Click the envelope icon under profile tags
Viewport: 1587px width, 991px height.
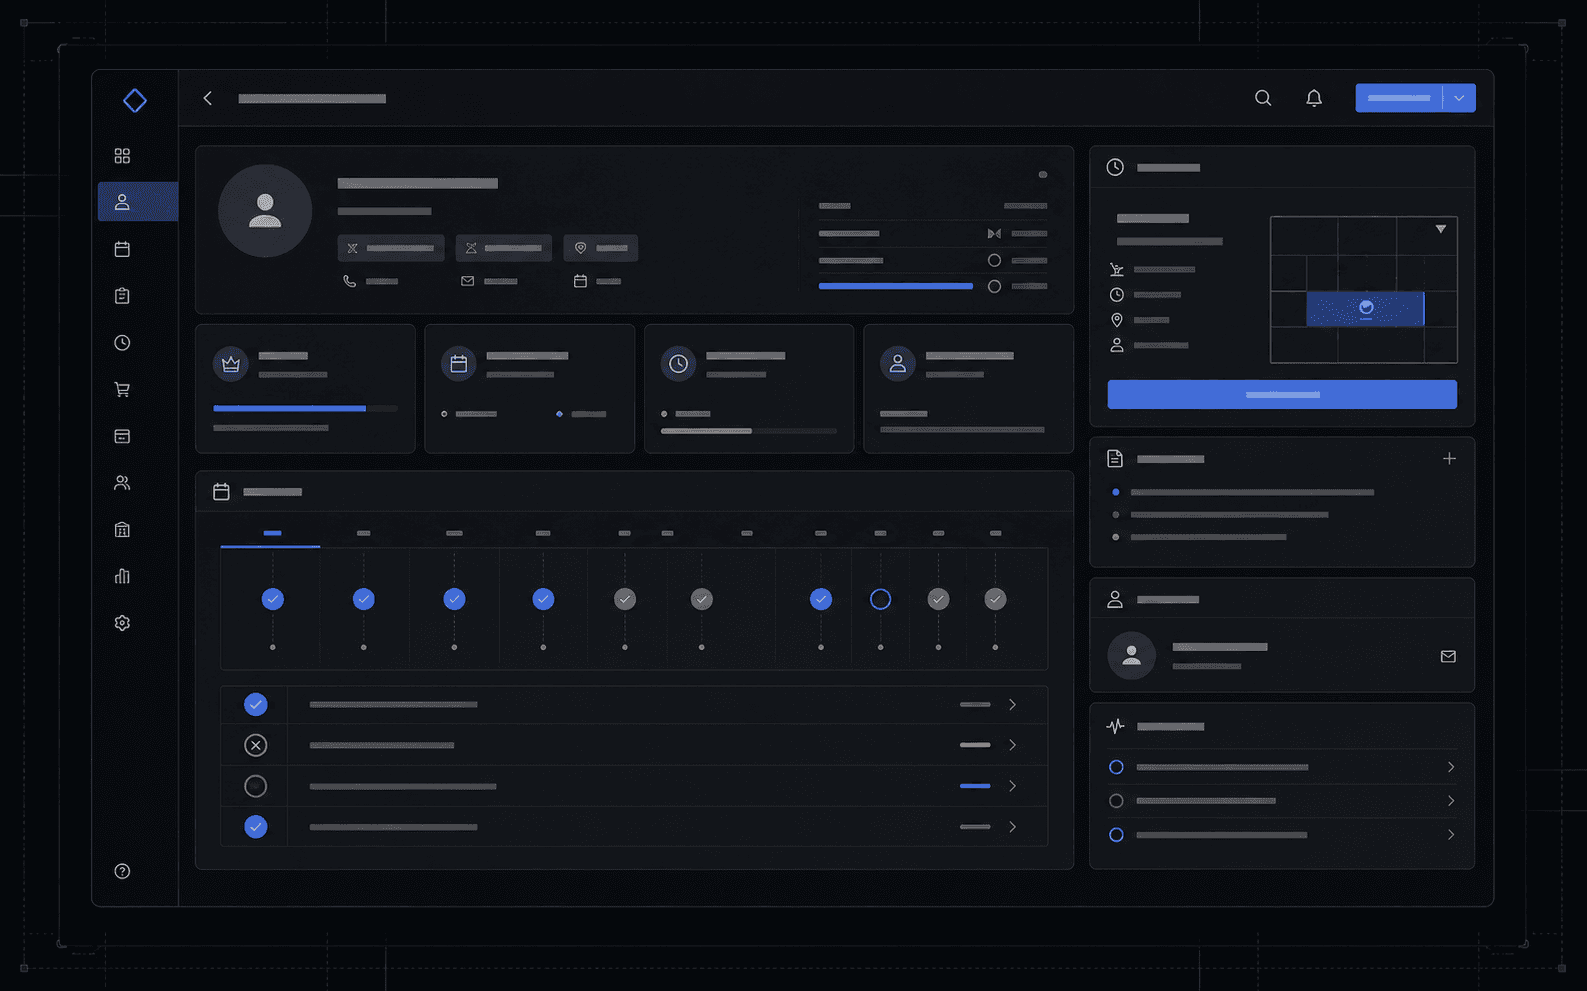click(467, 282)
